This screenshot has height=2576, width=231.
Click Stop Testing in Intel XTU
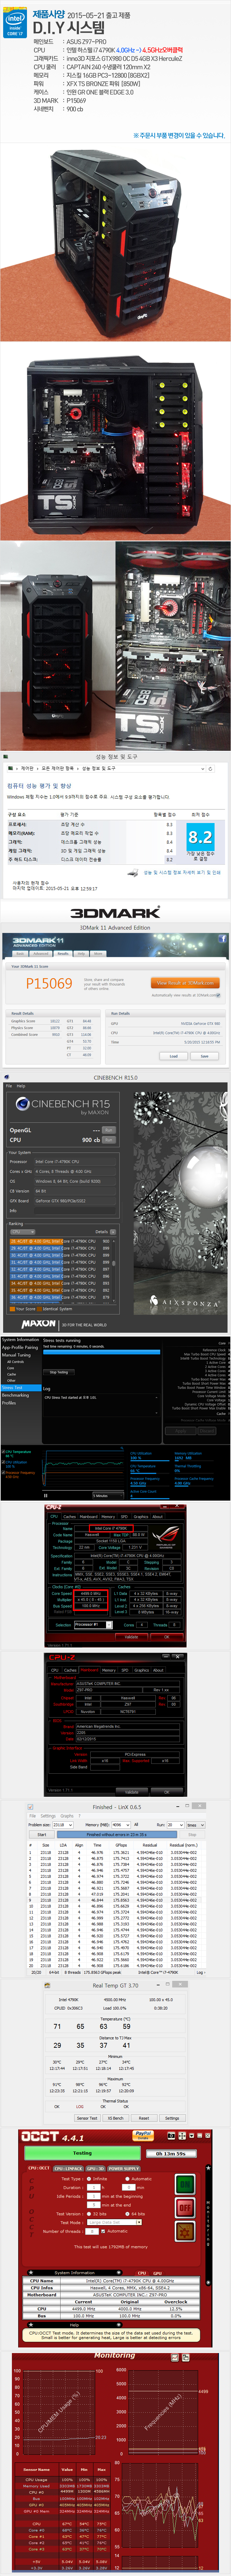(59, 1372)
